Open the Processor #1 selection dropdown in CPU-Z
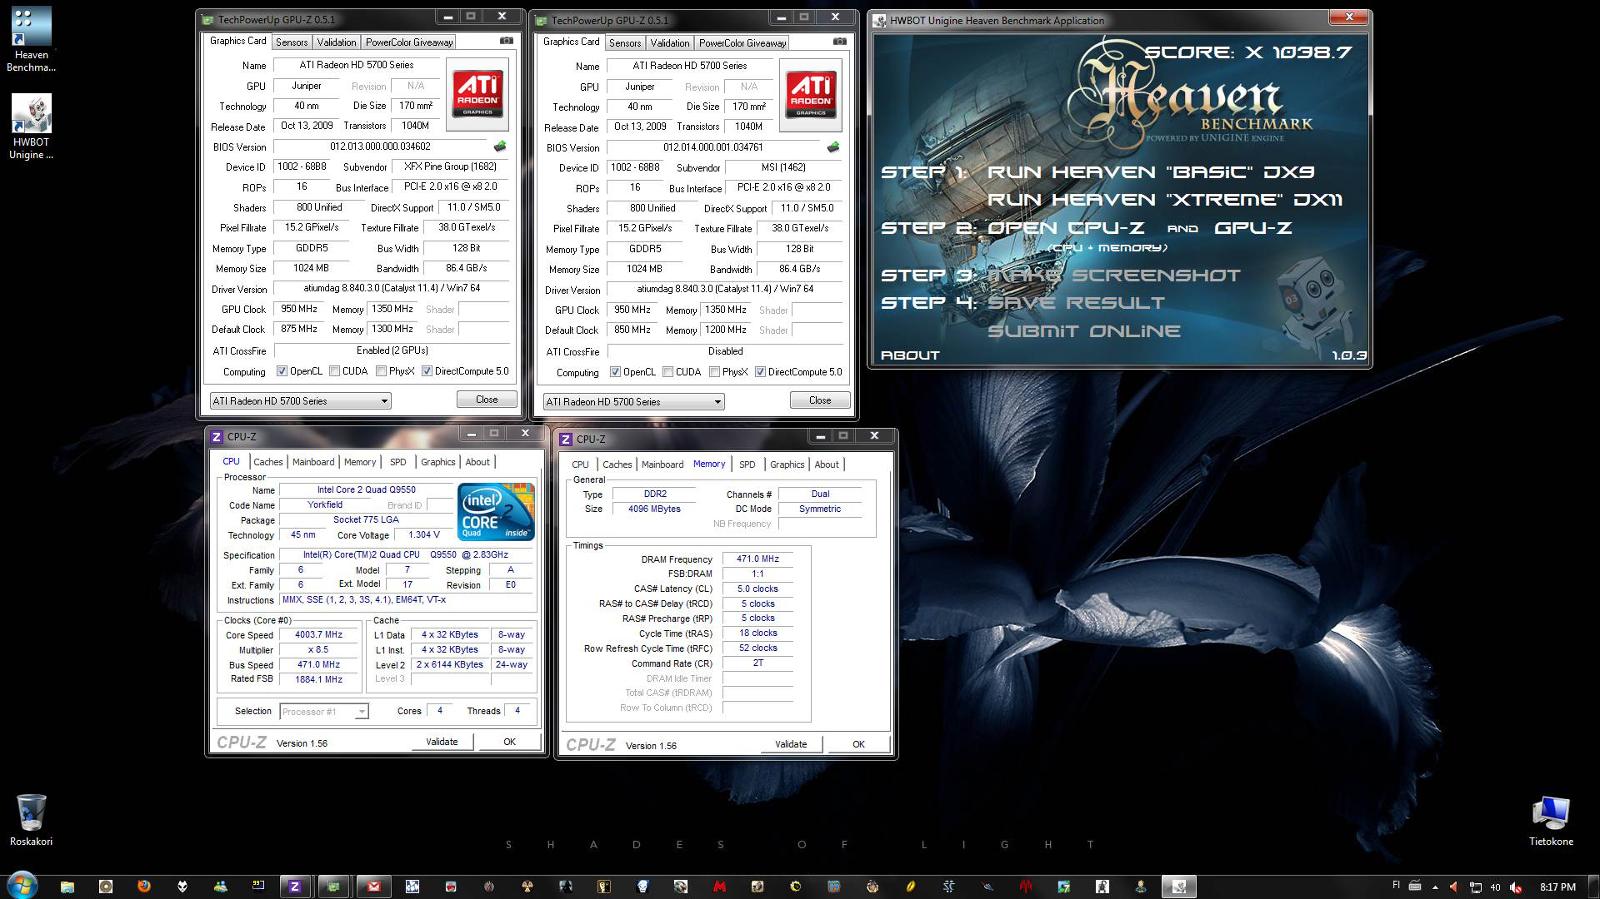This screenshot has width=1600, height=899. click(x=324, y=711)
